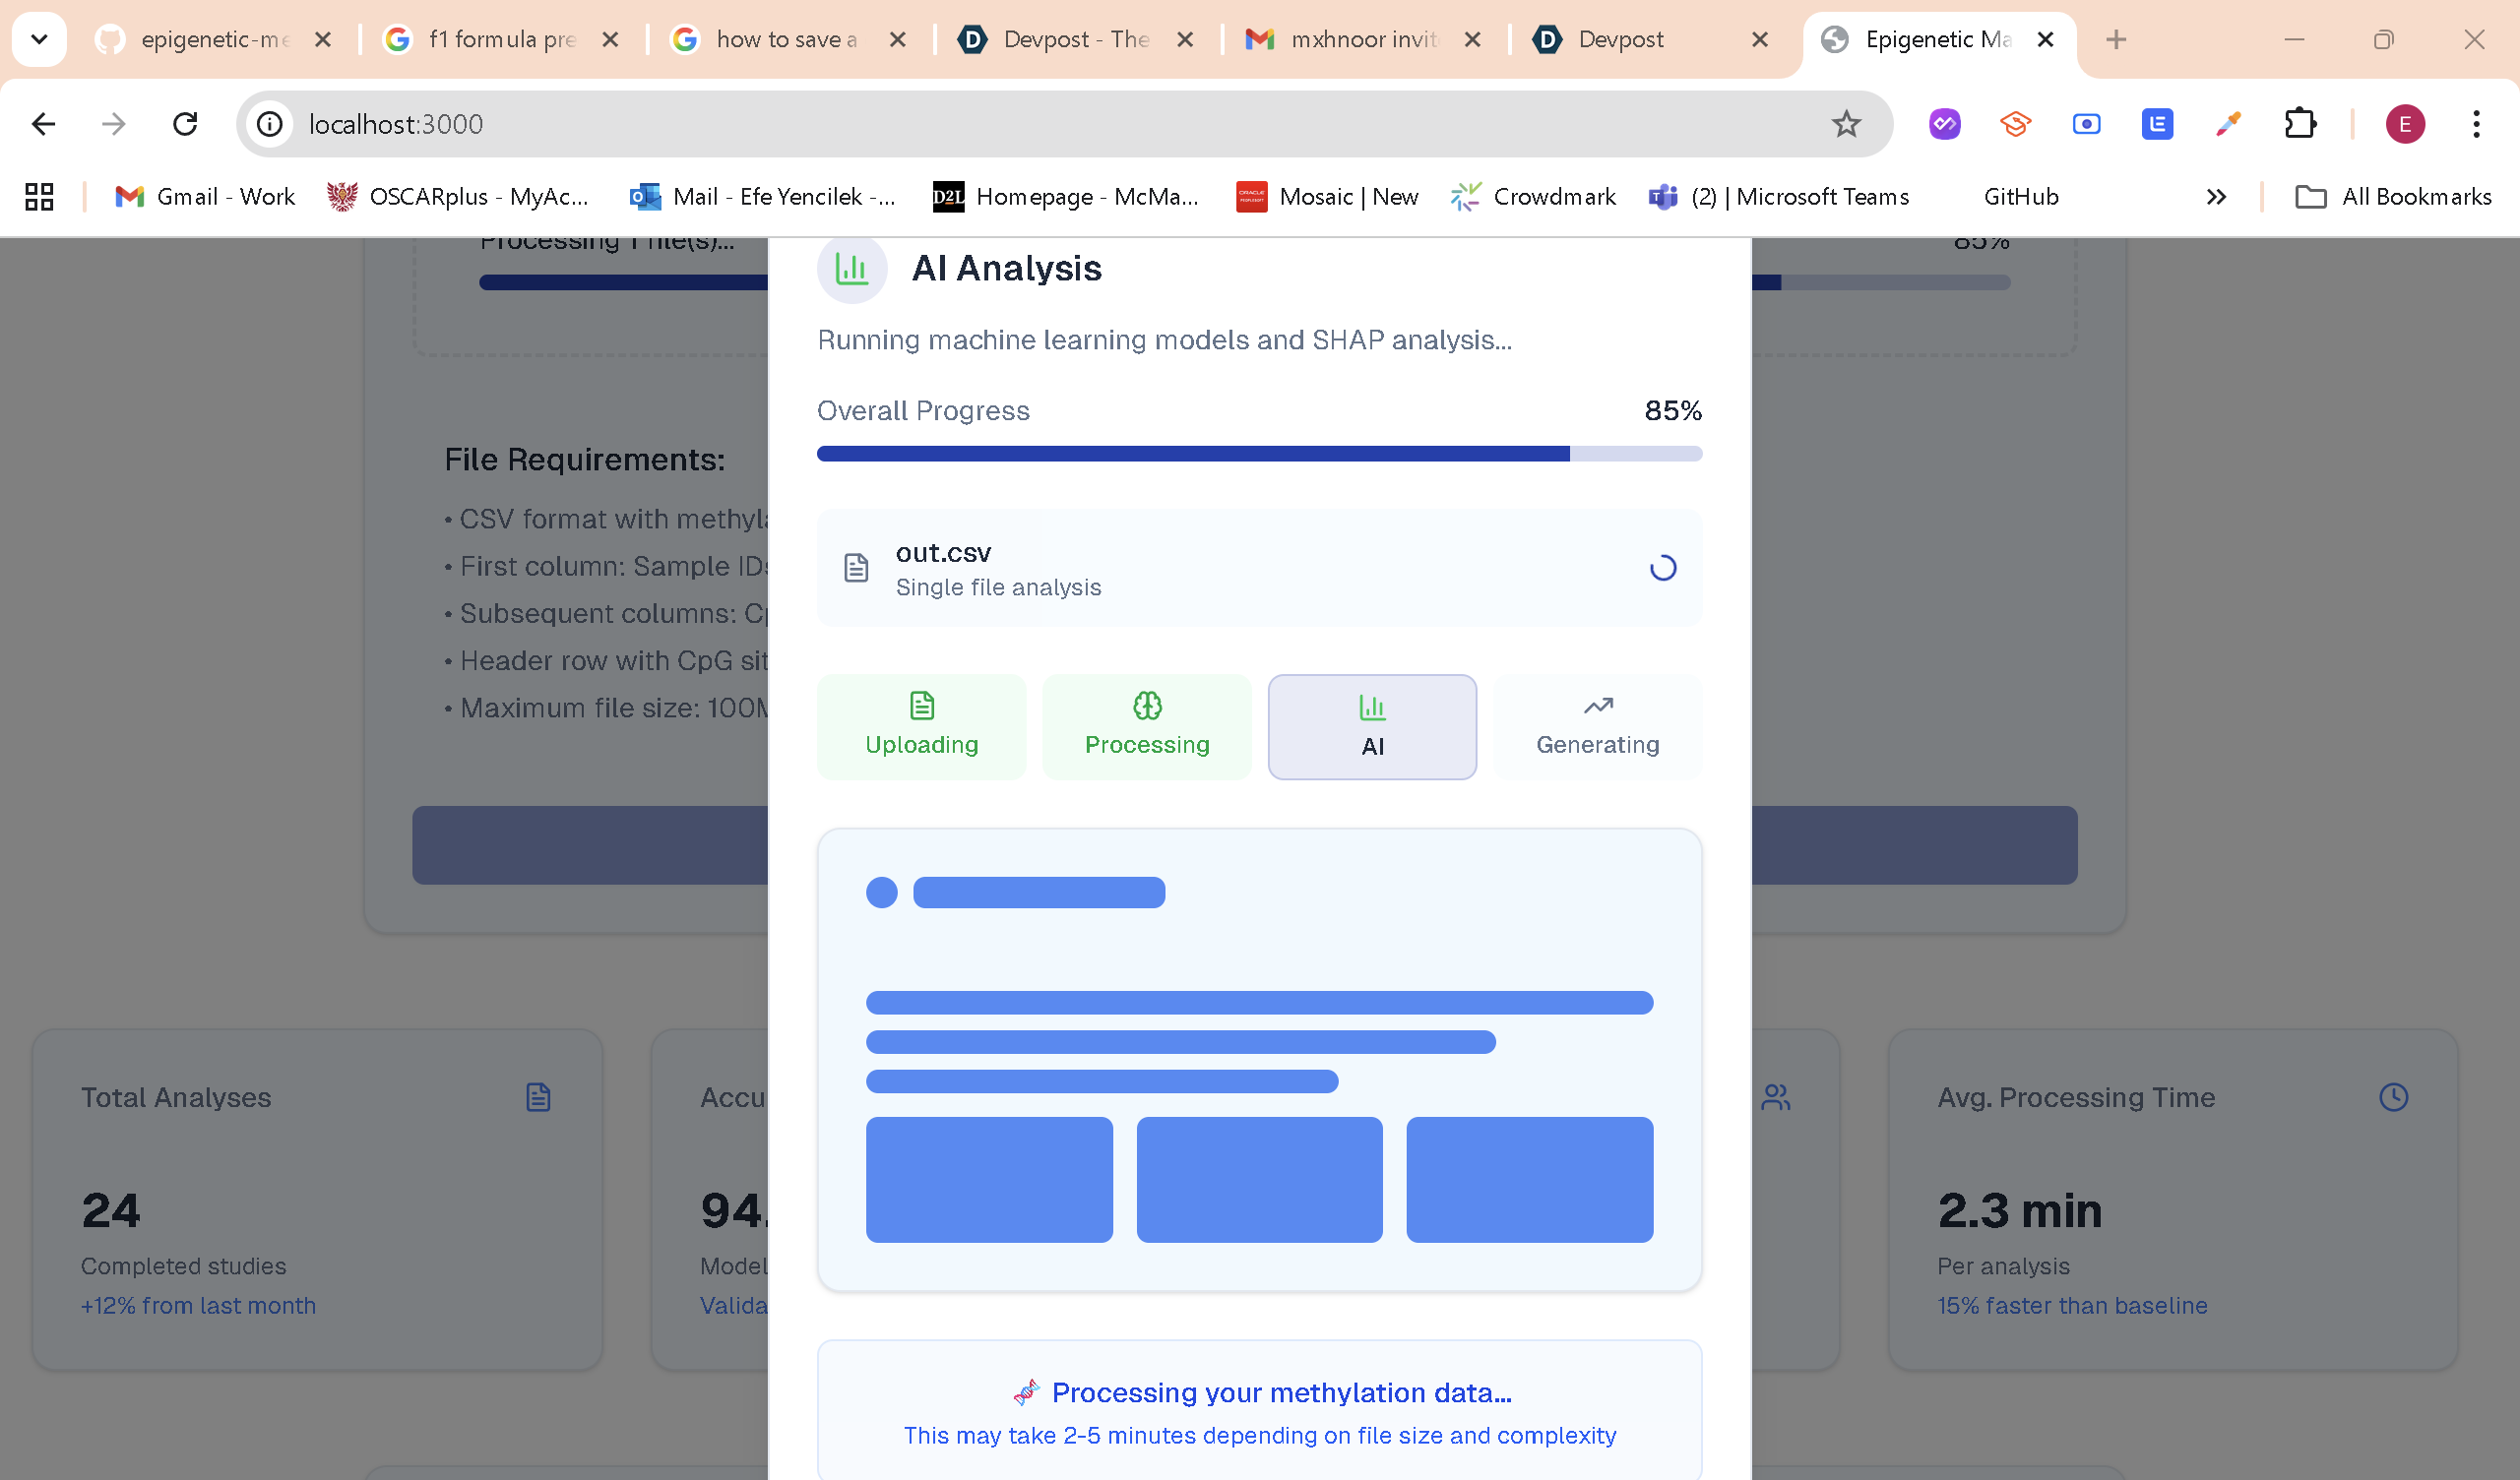Open the Chrome three-dot menu

(2475, 124)
